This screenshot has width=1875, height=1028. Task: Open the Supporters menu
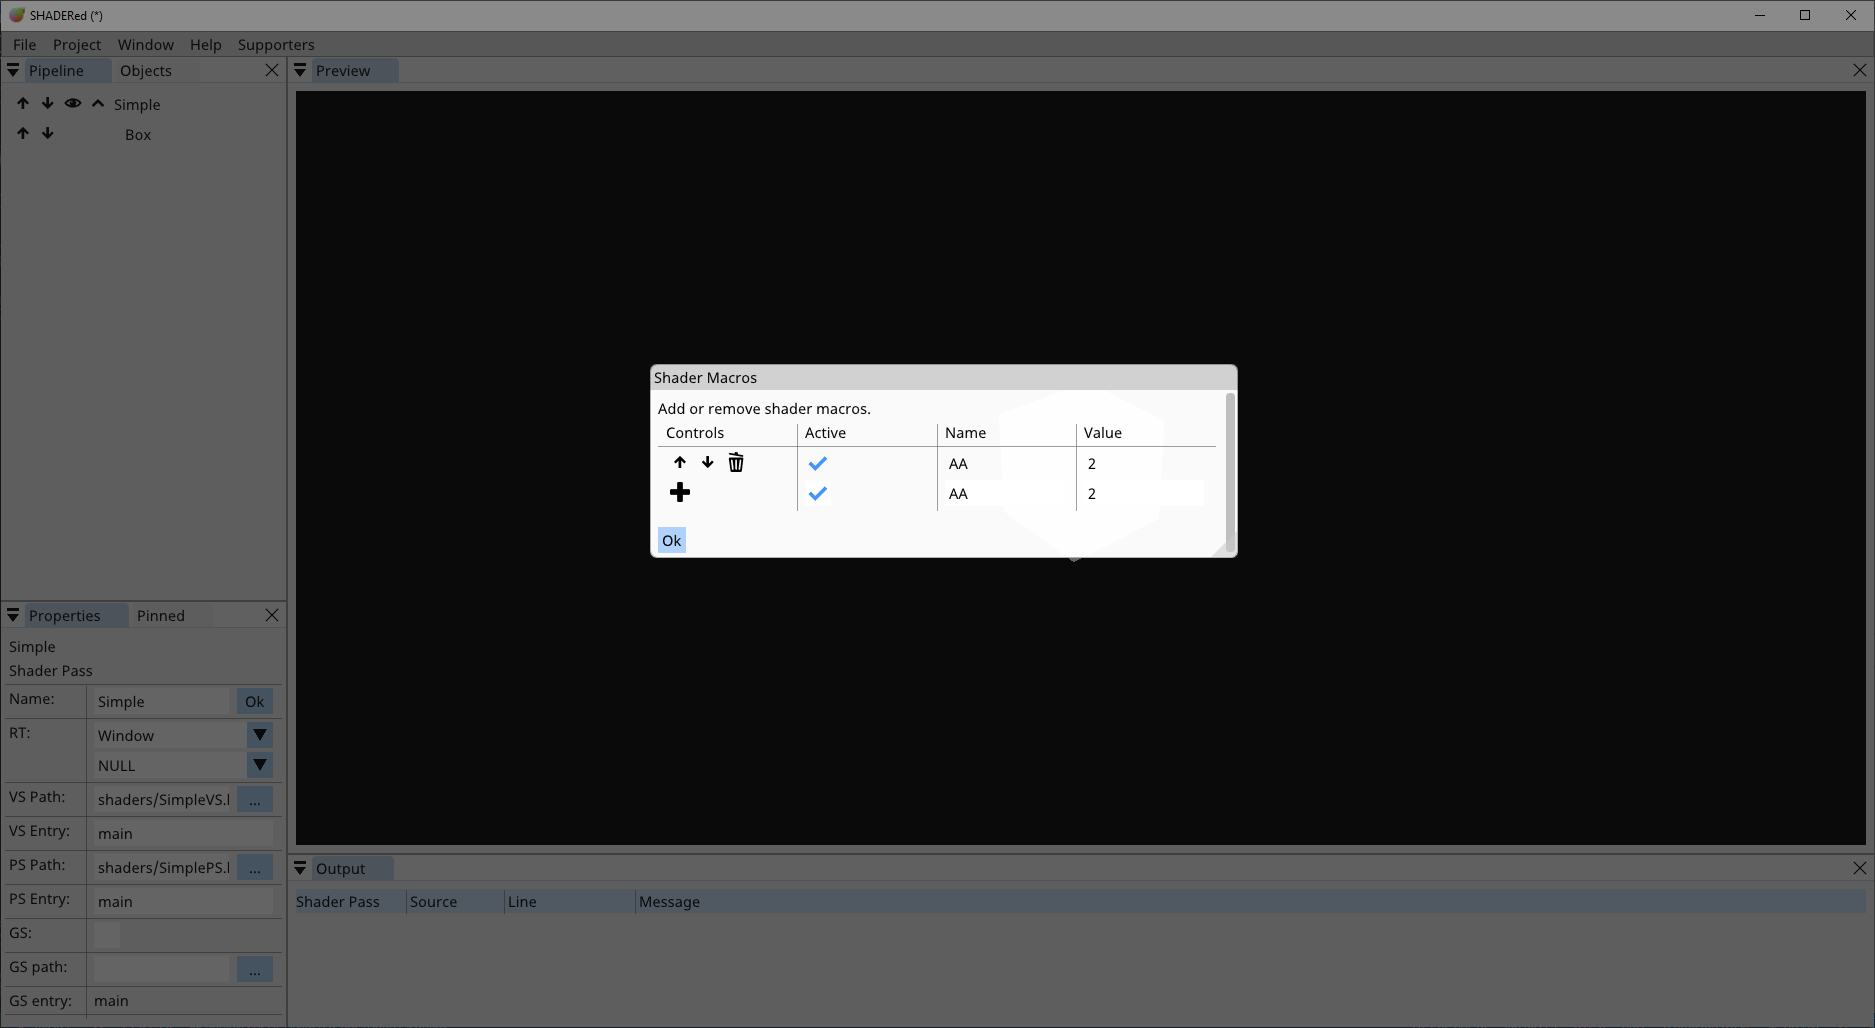276,44
